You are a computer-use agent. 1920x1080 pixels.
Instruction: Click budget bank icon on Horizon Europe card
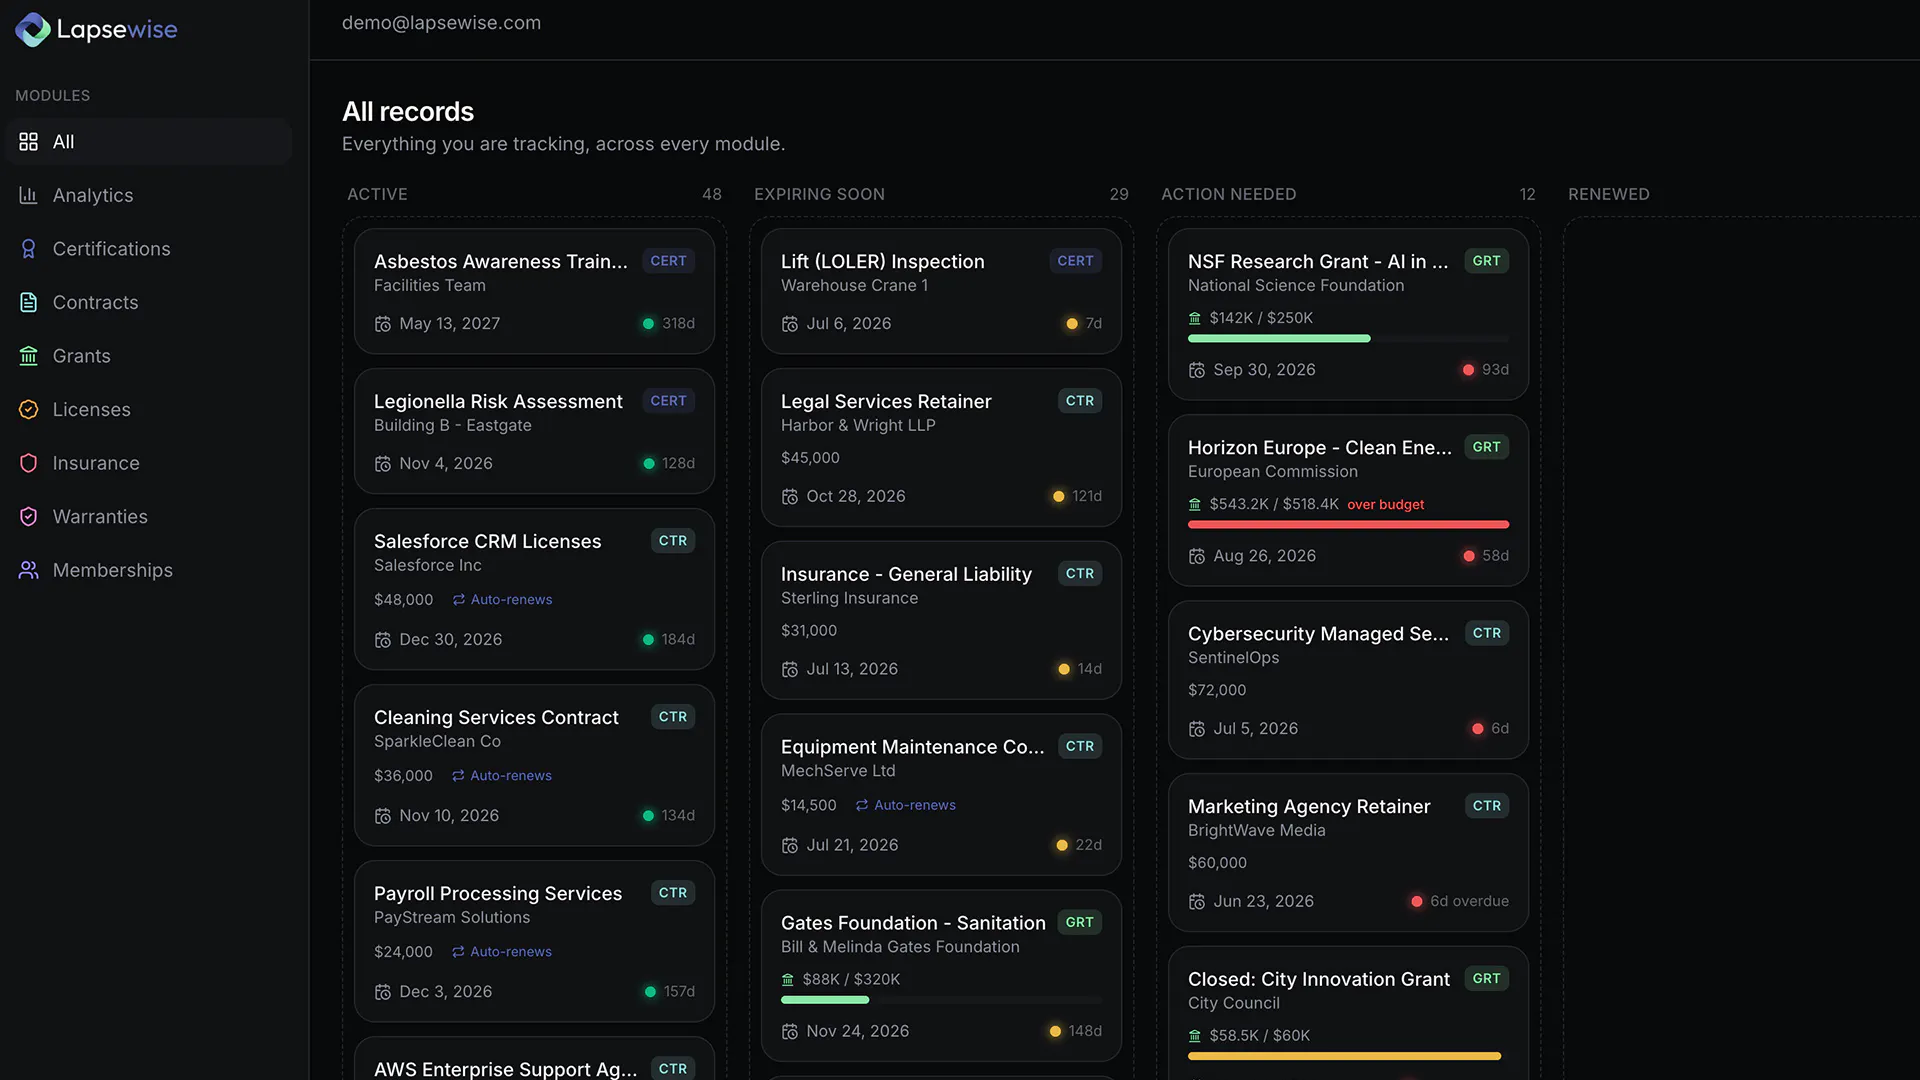pyautogui.click(x=1195, y=504)
